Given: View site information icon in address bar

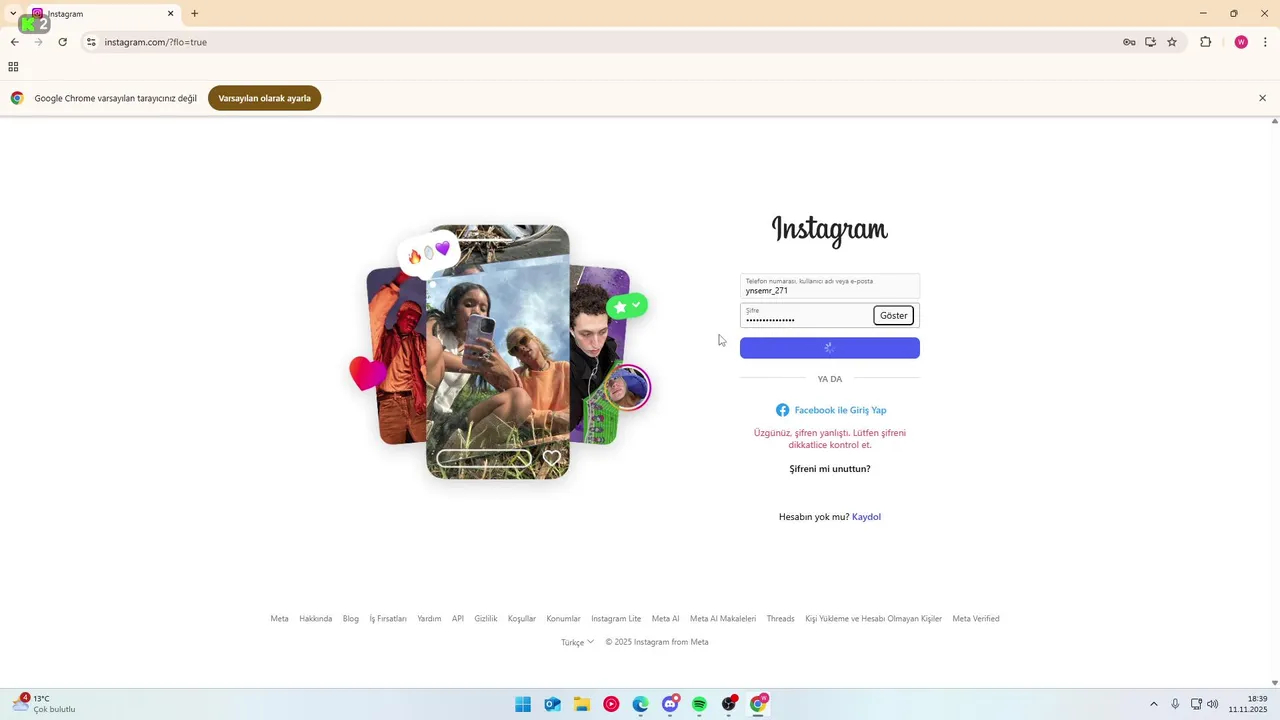Looking at the screenshot, I should 91,42.
